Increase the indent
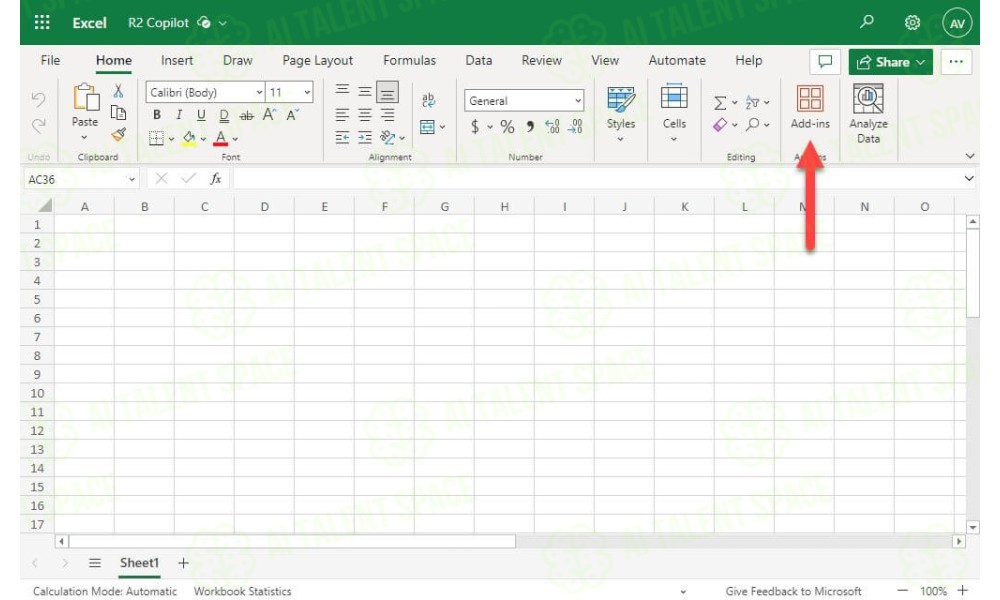Image resolution: width=1000 pixels, height=600 pixels. tap(365, 138)
